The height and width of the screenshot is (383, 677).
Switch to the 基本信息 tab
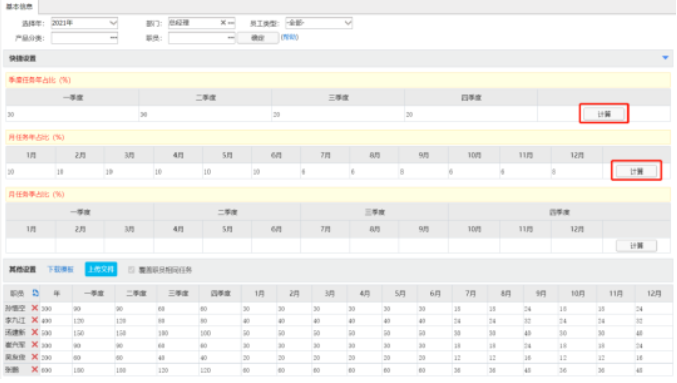click(19, 6)
